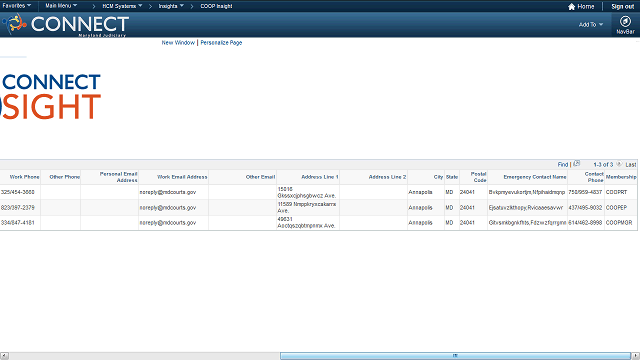
Task: Open the New Window link
Action: coord(178,42)
